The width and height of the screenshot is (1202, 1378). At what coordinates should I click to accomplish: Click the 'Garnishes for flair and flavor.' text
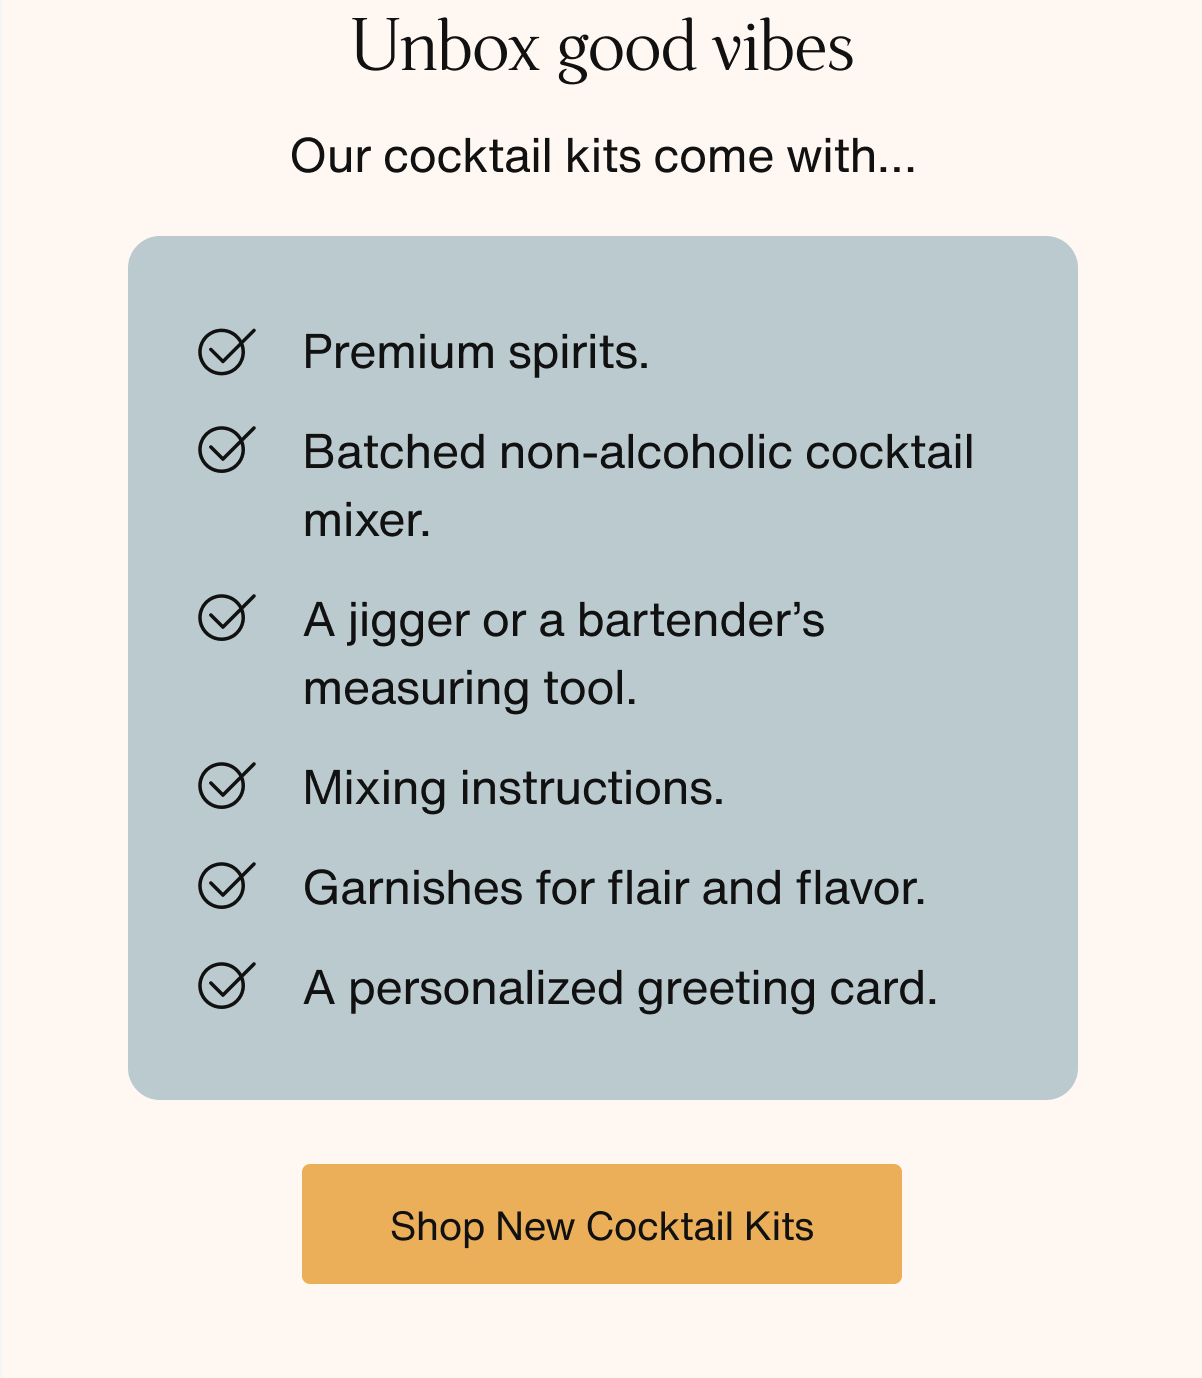(x=615, y=888)
